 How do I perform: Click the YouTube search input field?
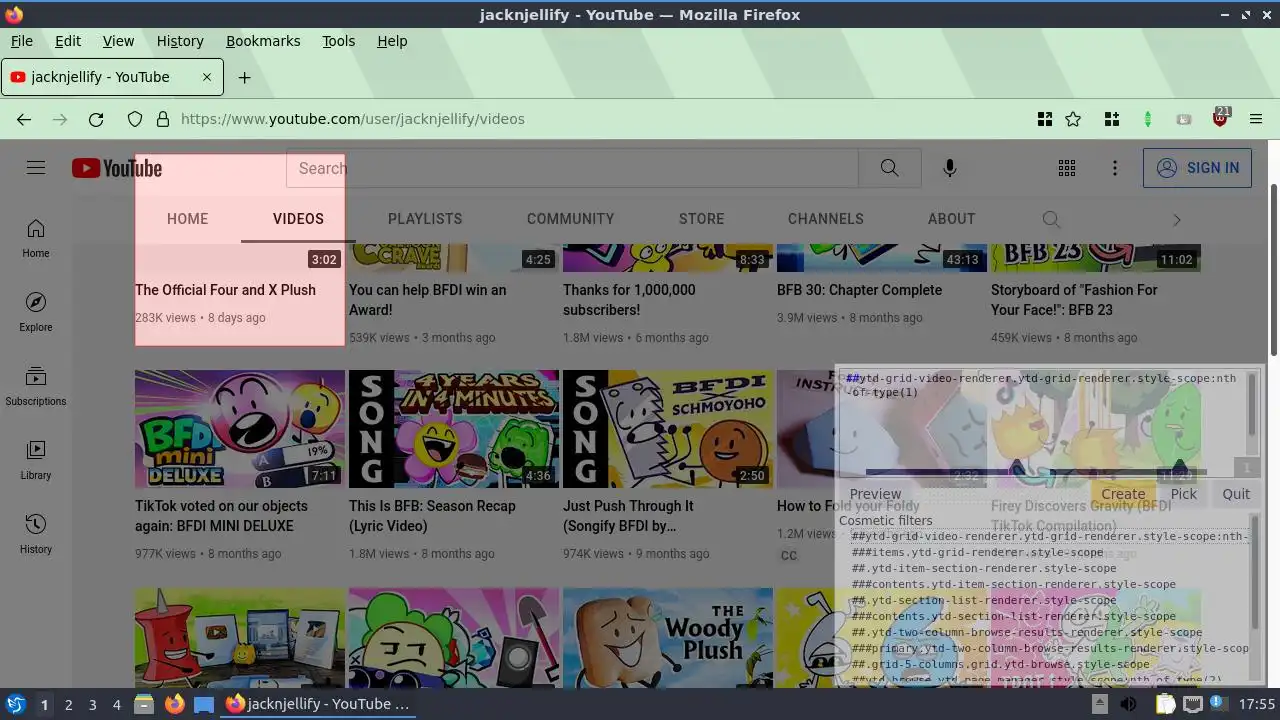click(572, 168)
